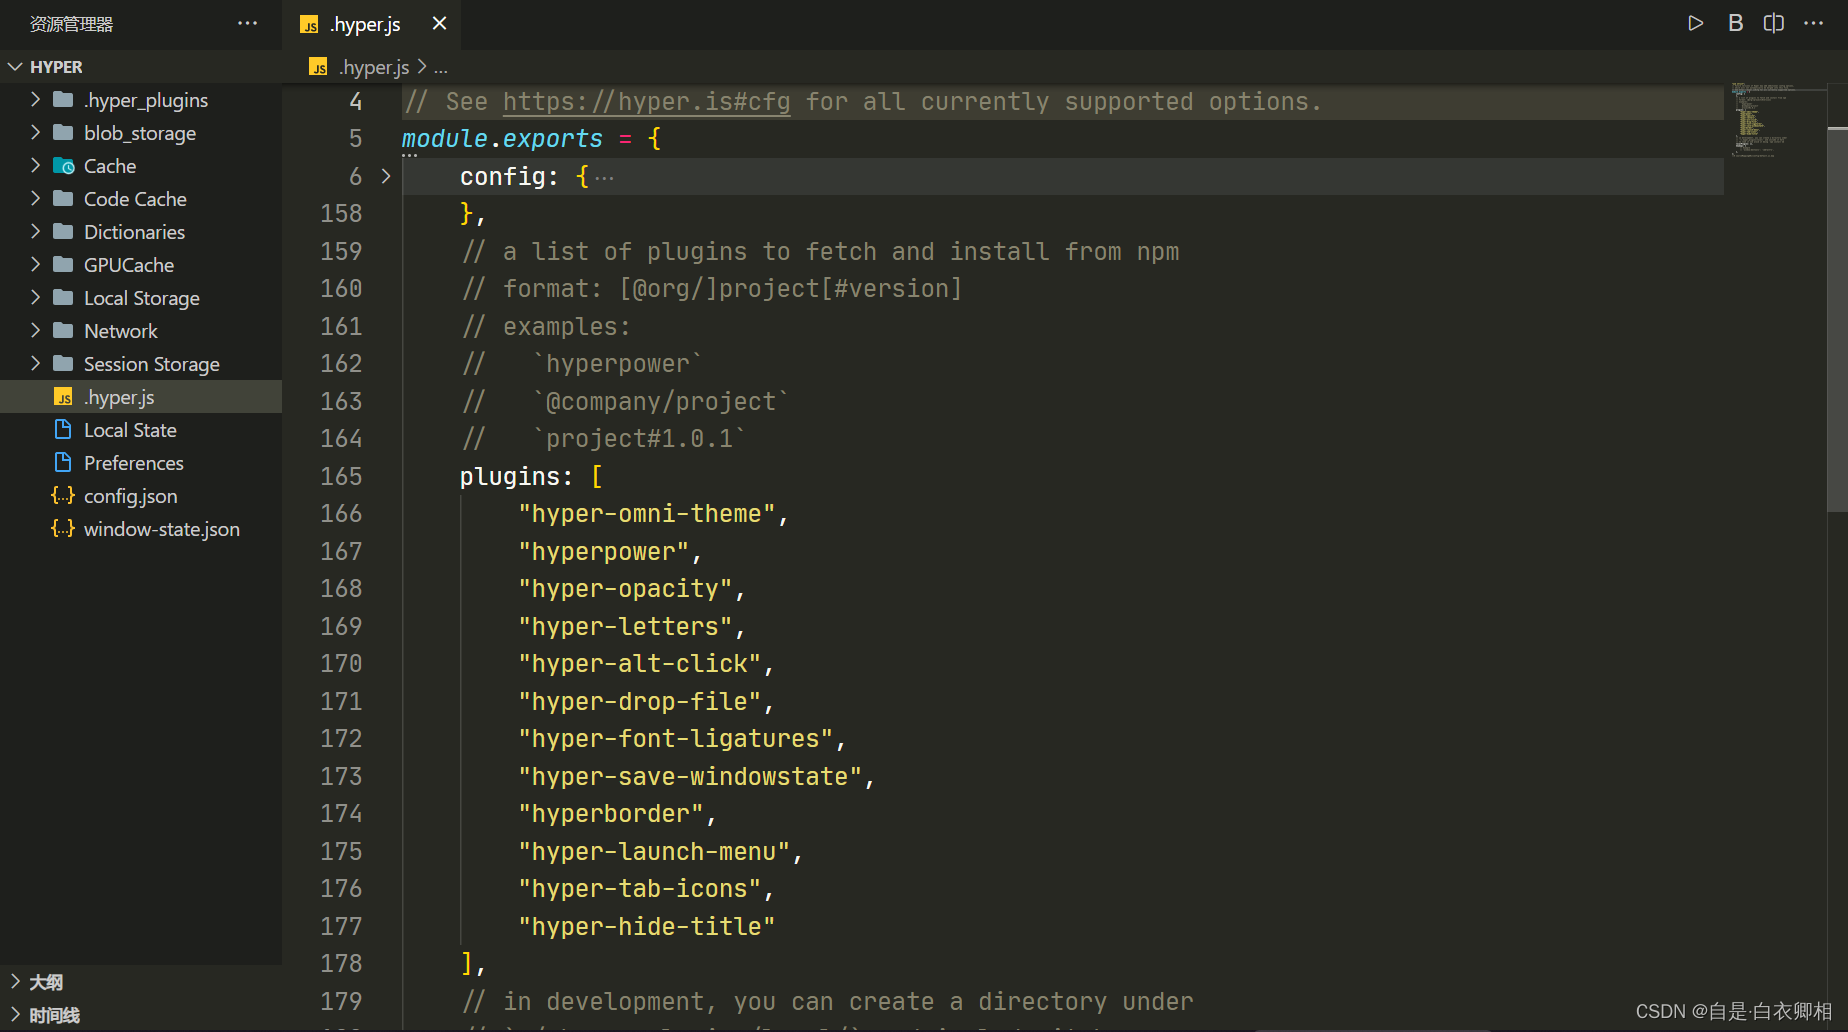Click line number 165 in gutter
The height and width of the screenshot is (1032, 1848).
341,476
